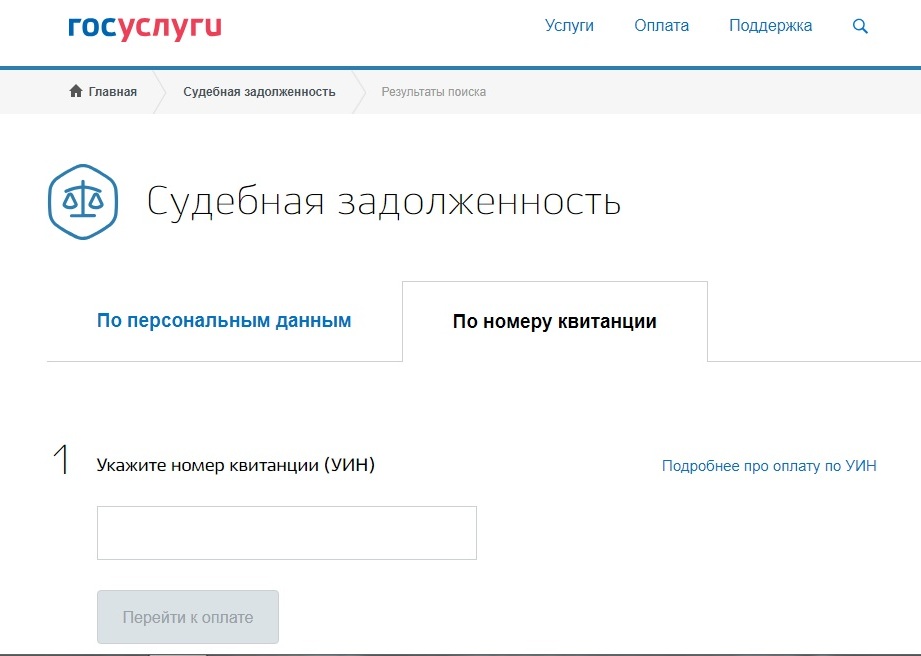Go to Главная breadcrumb text

(x=112, y=92)
